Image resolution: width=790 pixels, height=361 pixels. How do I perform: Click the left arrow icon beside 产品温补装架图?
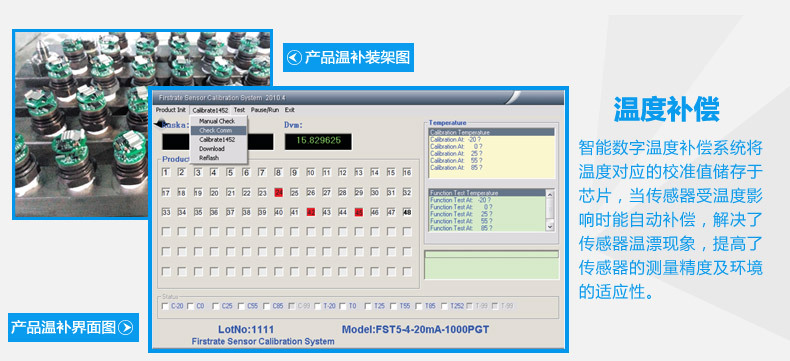[x=294, y=57]
